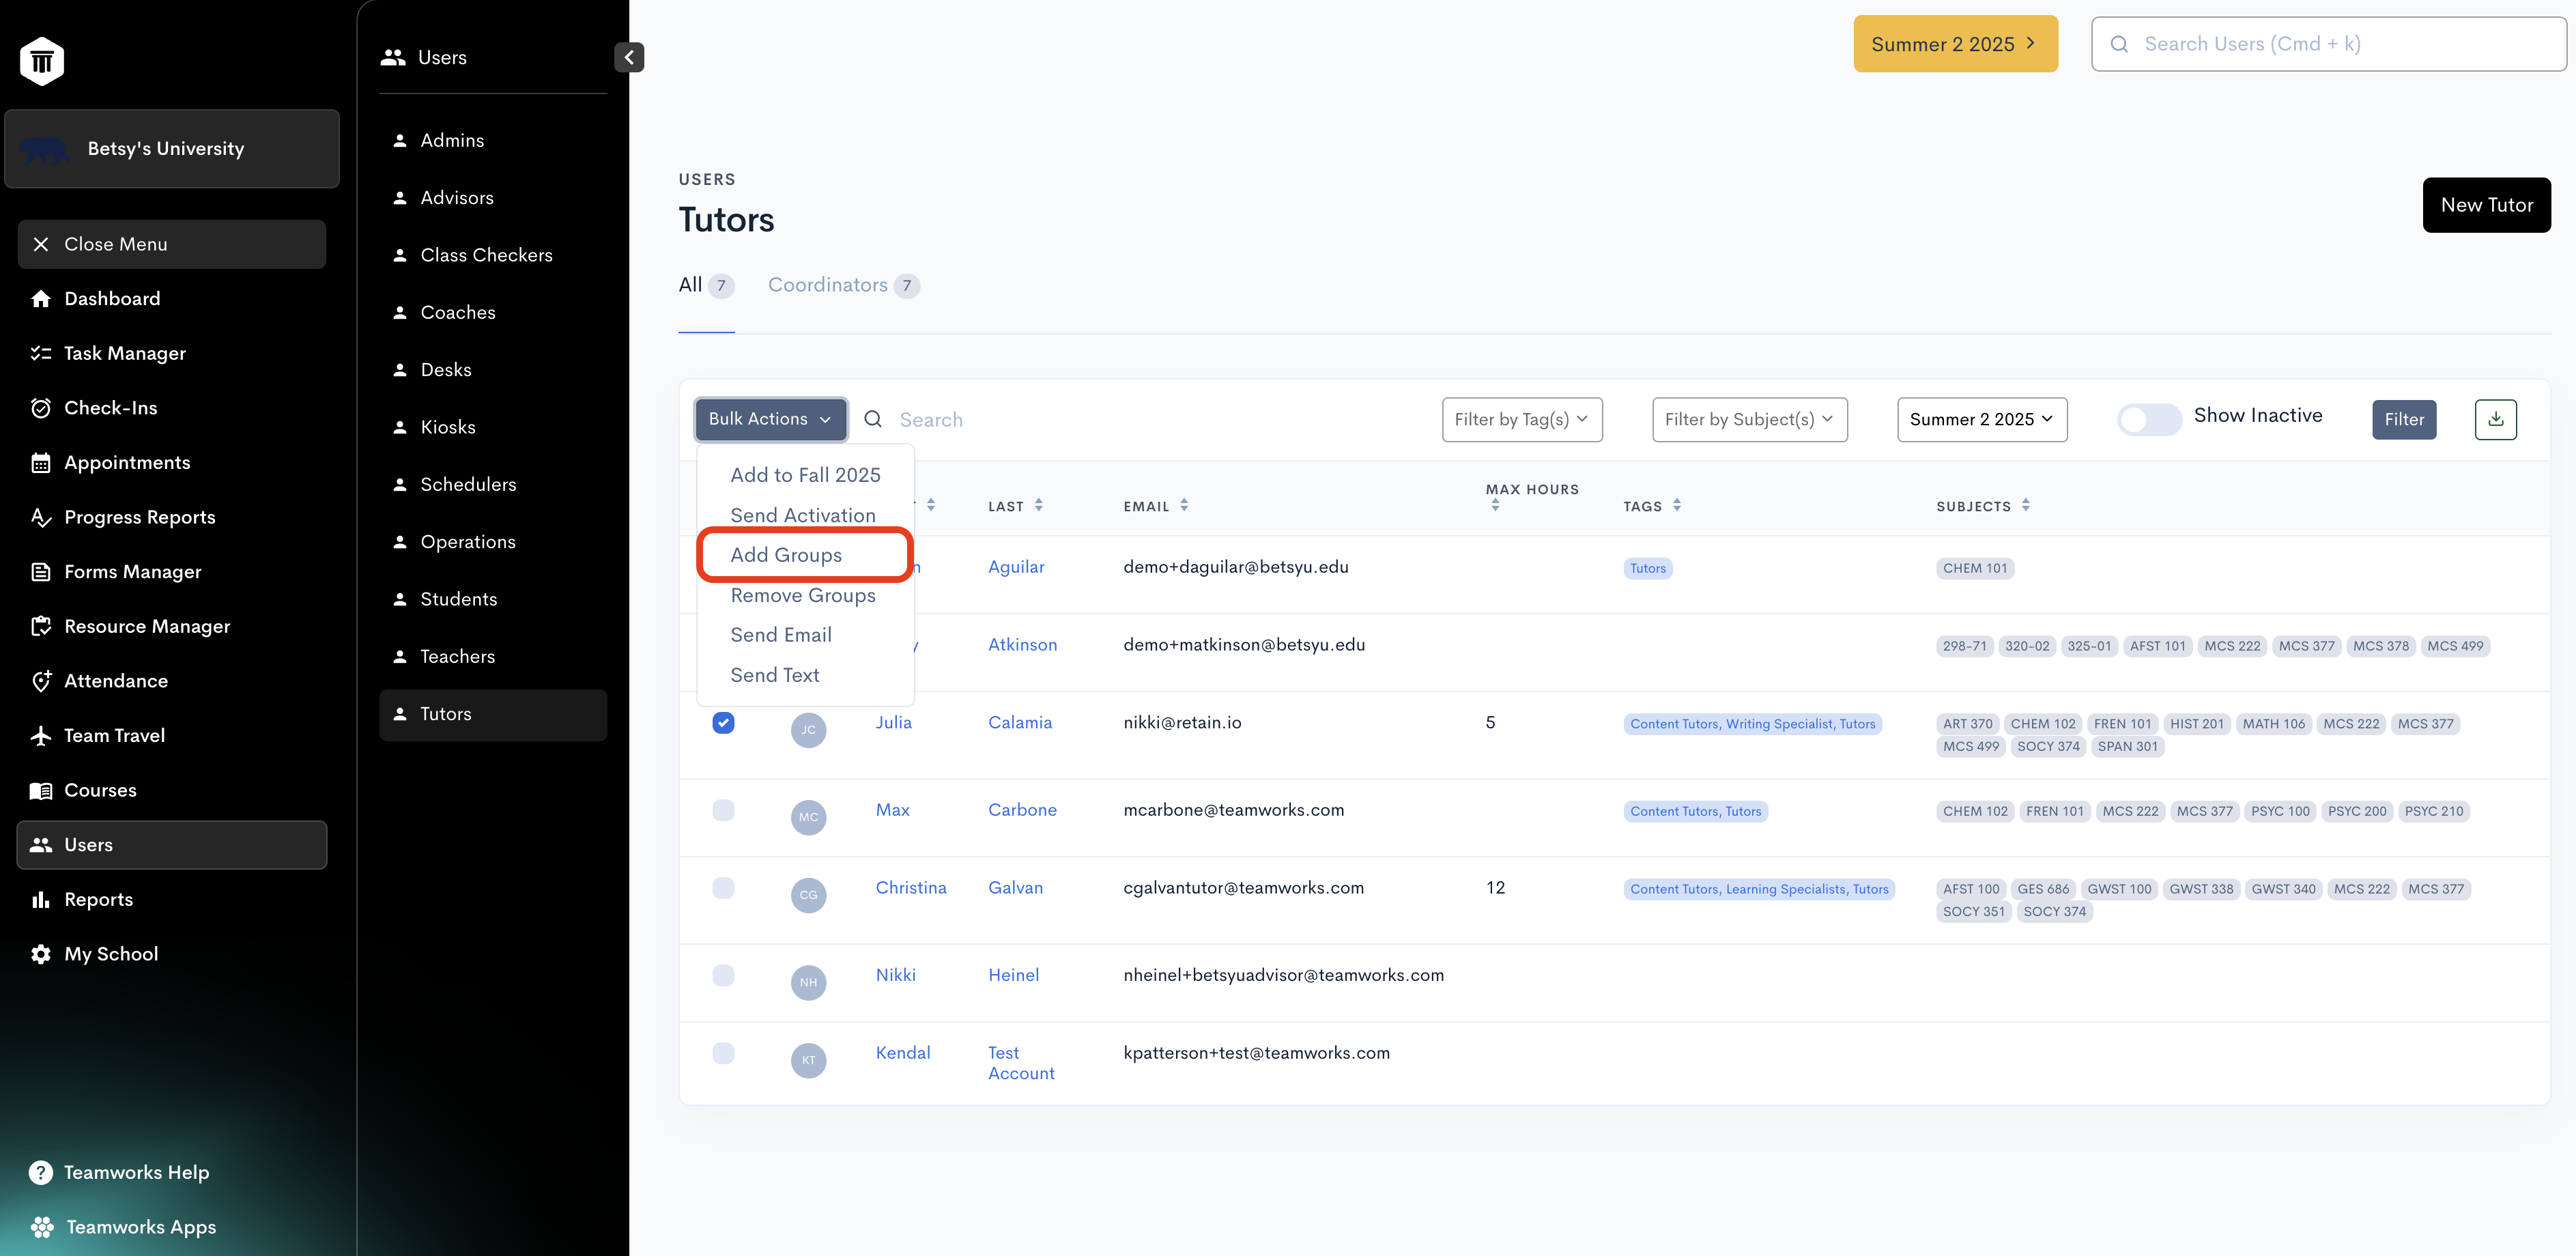Open the Summer 2 2025 term select
2576x1256 pixels.
(x=1981, y=420)
